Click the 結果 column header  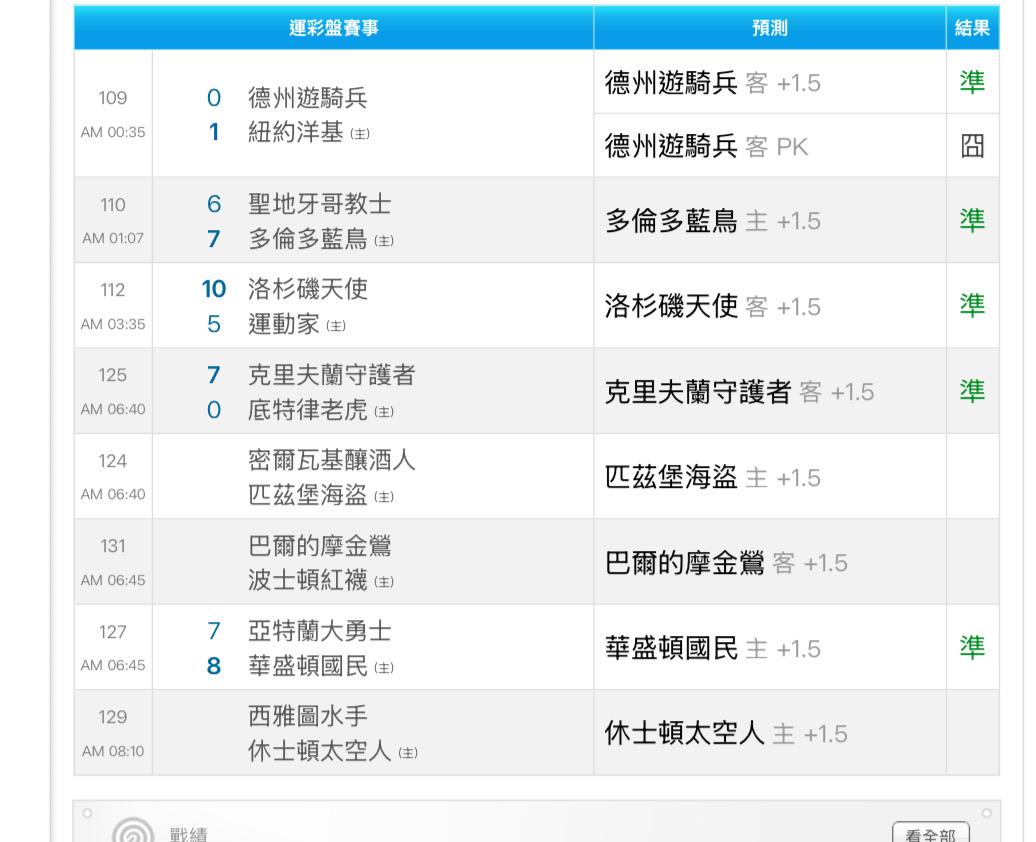click(x=973, y=28)
